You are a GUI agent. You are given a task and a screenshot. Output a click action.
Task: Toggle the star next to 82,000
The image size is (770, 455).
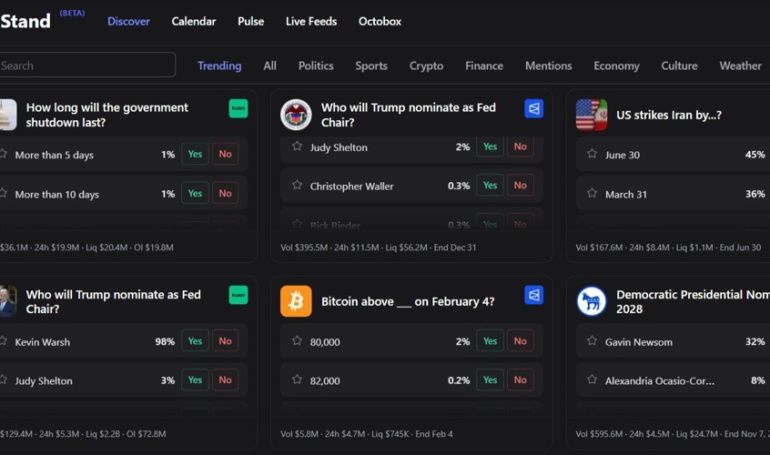(x=297, y=380)
